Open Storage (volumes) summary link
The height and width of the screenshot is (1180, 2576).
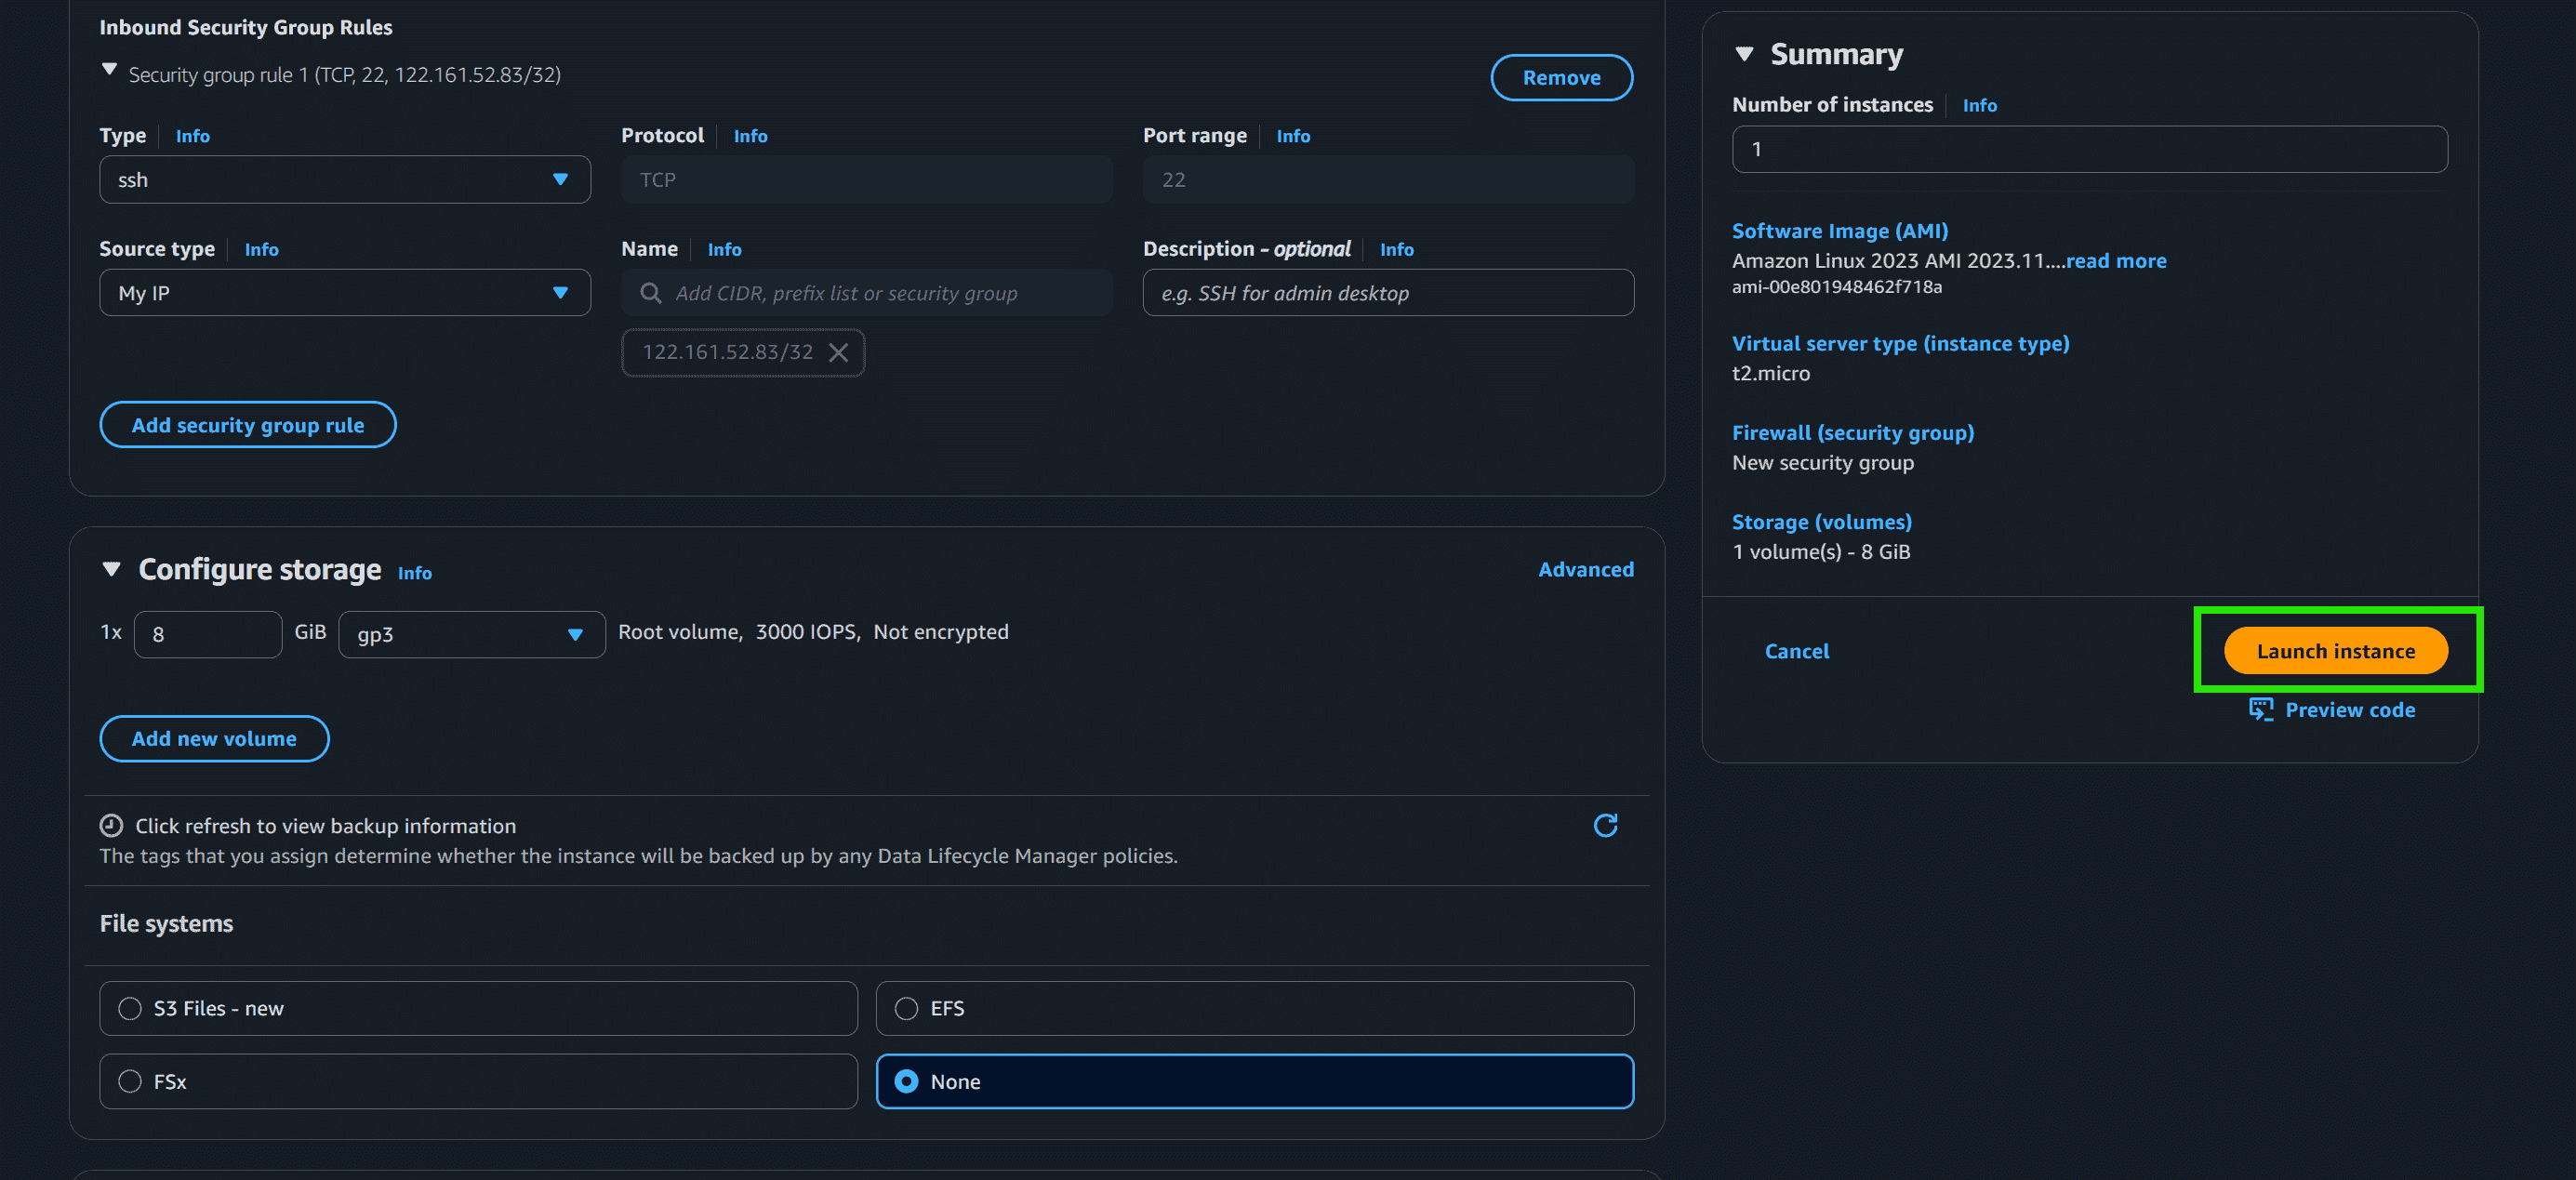tap(1821, 522)
